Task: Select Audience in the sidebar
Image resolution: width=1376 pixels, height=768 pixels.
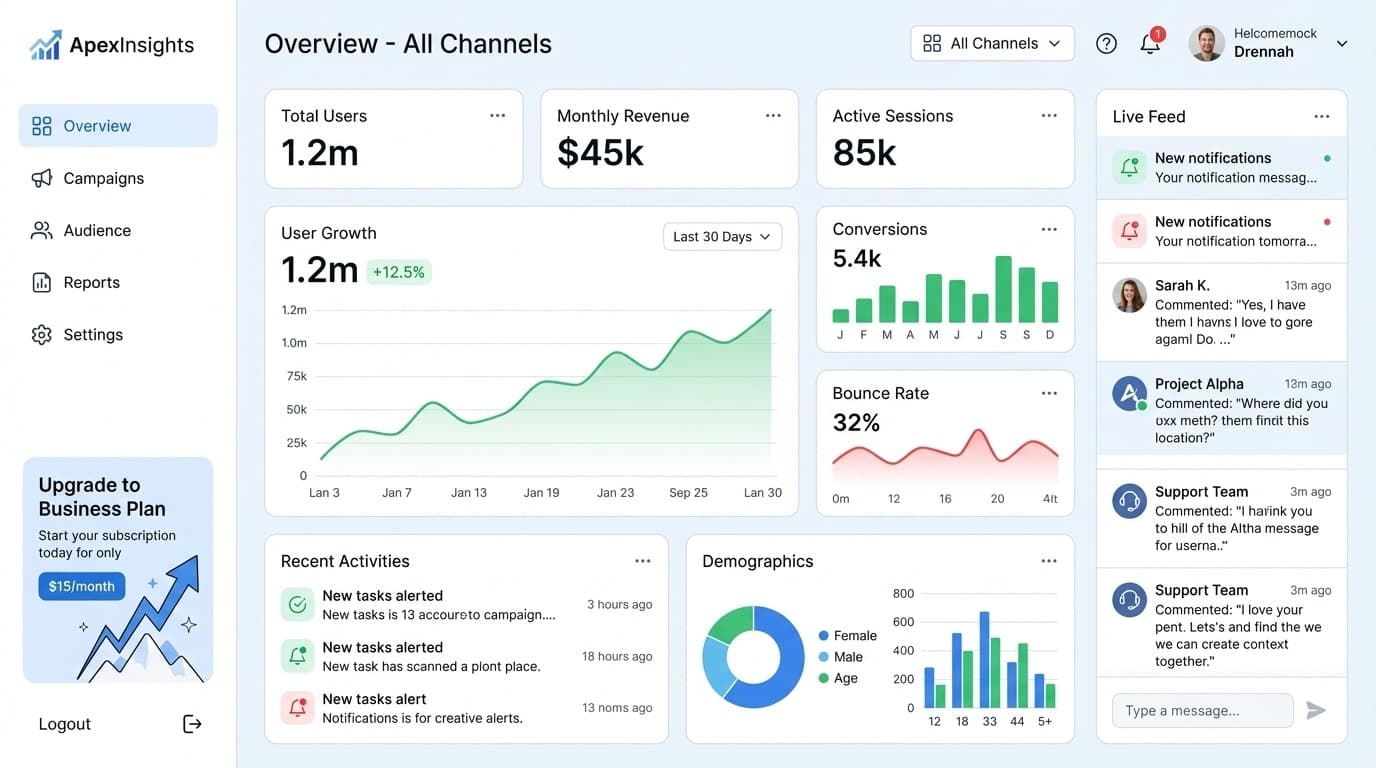Action: (97, 230)
